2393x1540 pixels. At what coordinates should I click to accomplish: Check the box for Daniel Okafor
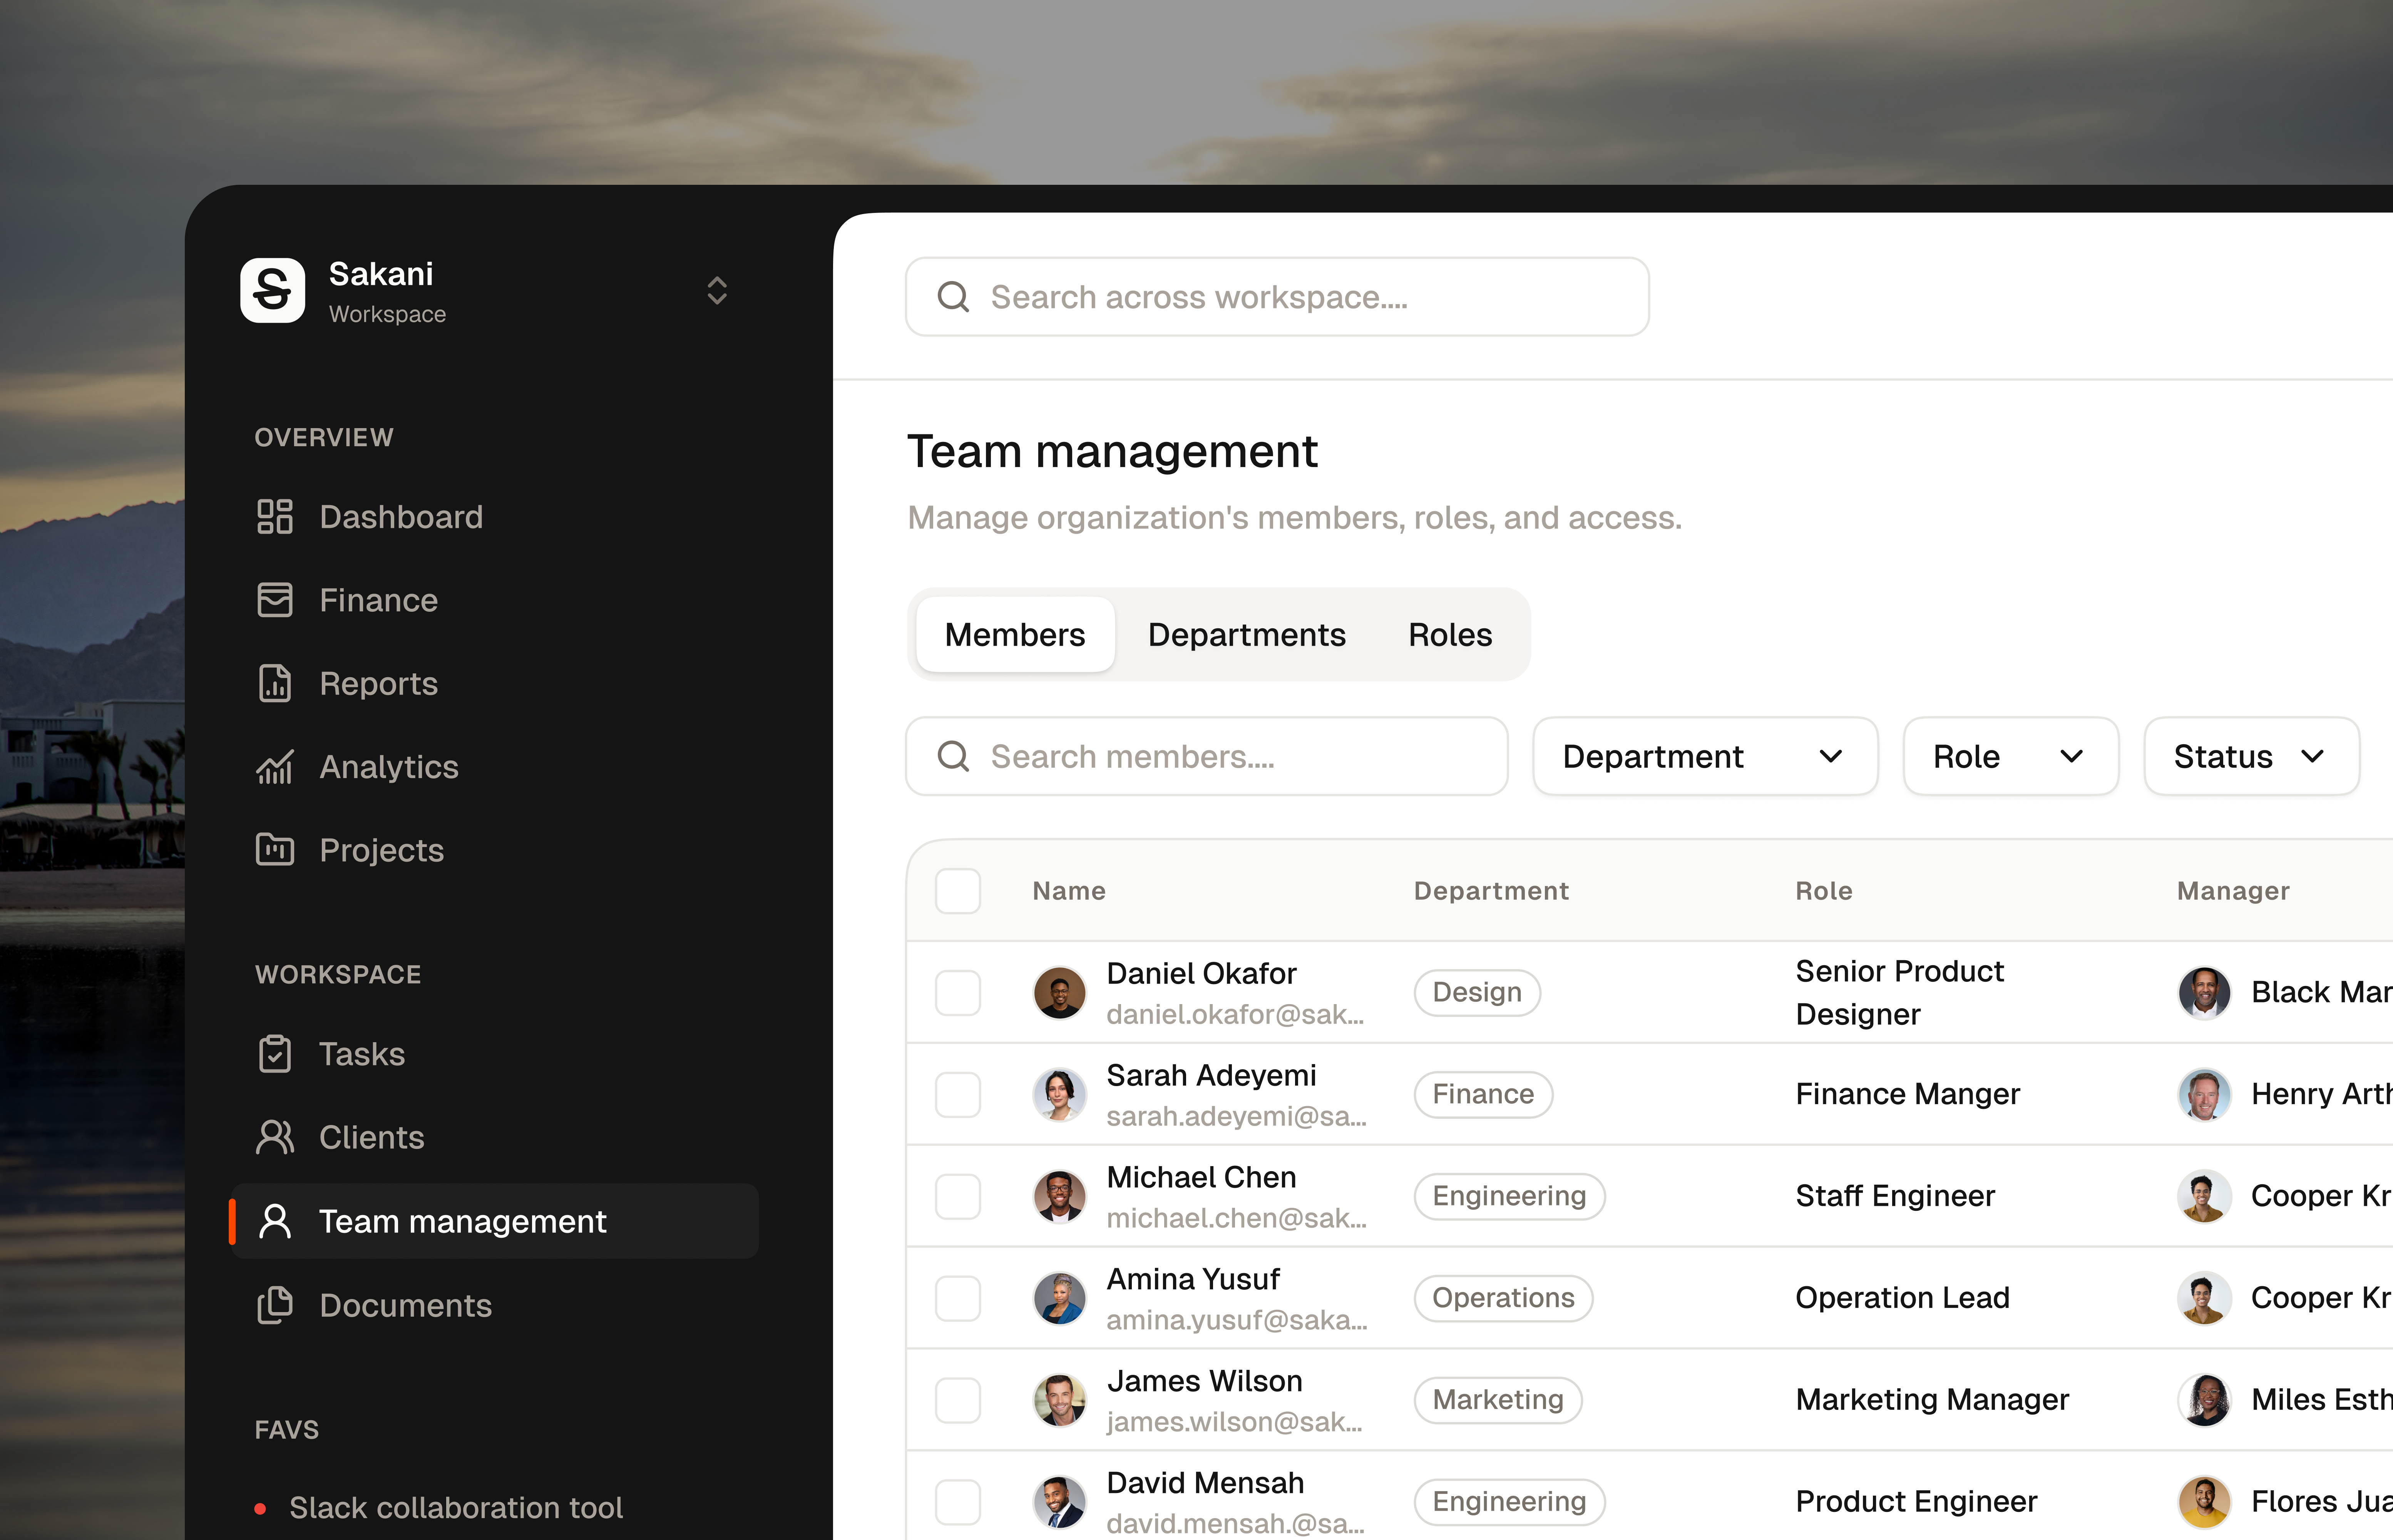pyautogui.click(x=957, y=993)
